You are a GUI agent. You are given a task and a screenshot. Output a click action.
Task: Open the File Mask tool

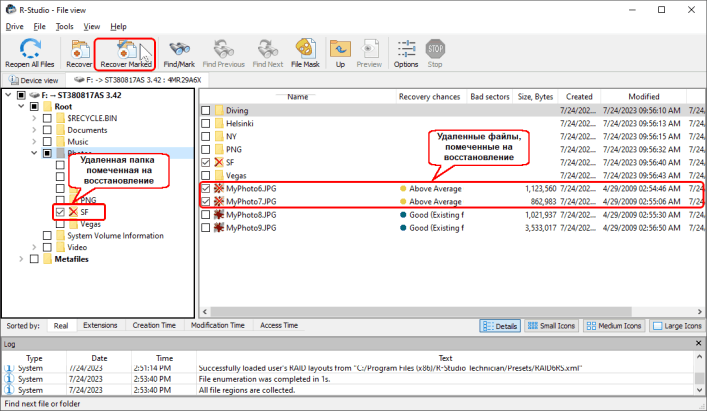(x=305, y=49)
